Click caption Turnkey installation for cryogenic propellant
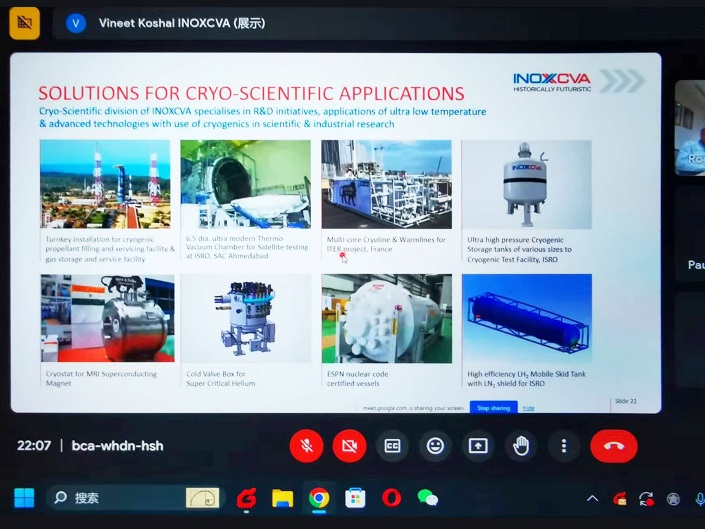The width and height of the screenshot is (705, 529). pyautogui.click(x=110, y=249)
